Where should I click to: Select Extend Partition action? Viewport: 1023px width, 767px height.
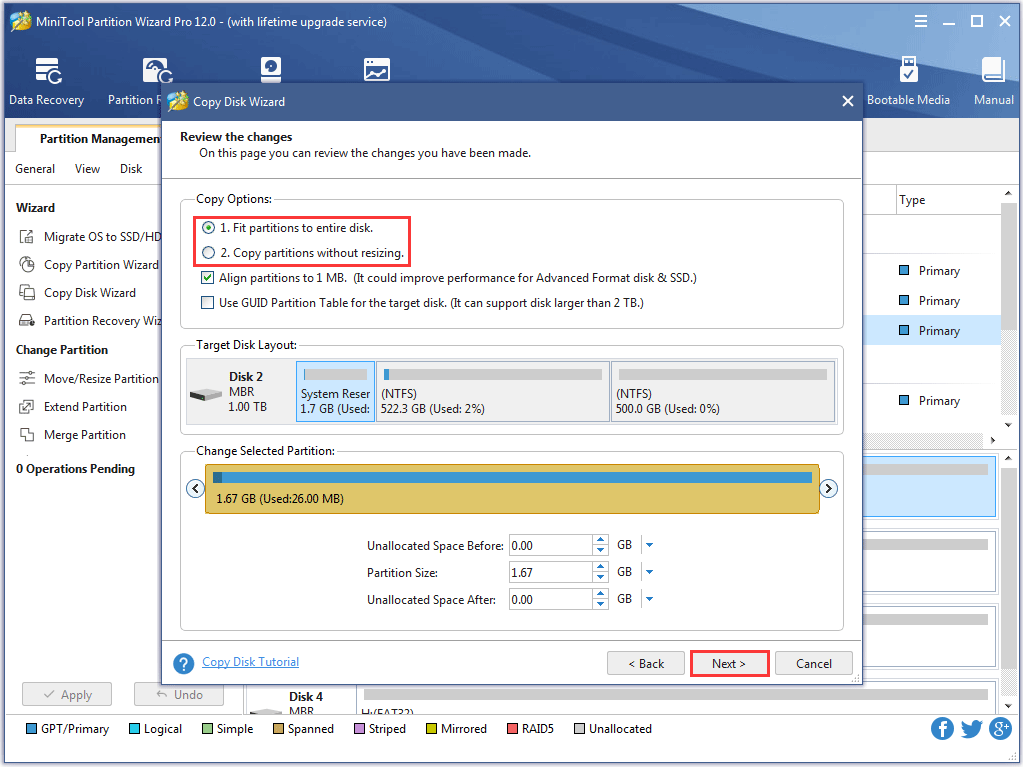click(x=73, y=407)
